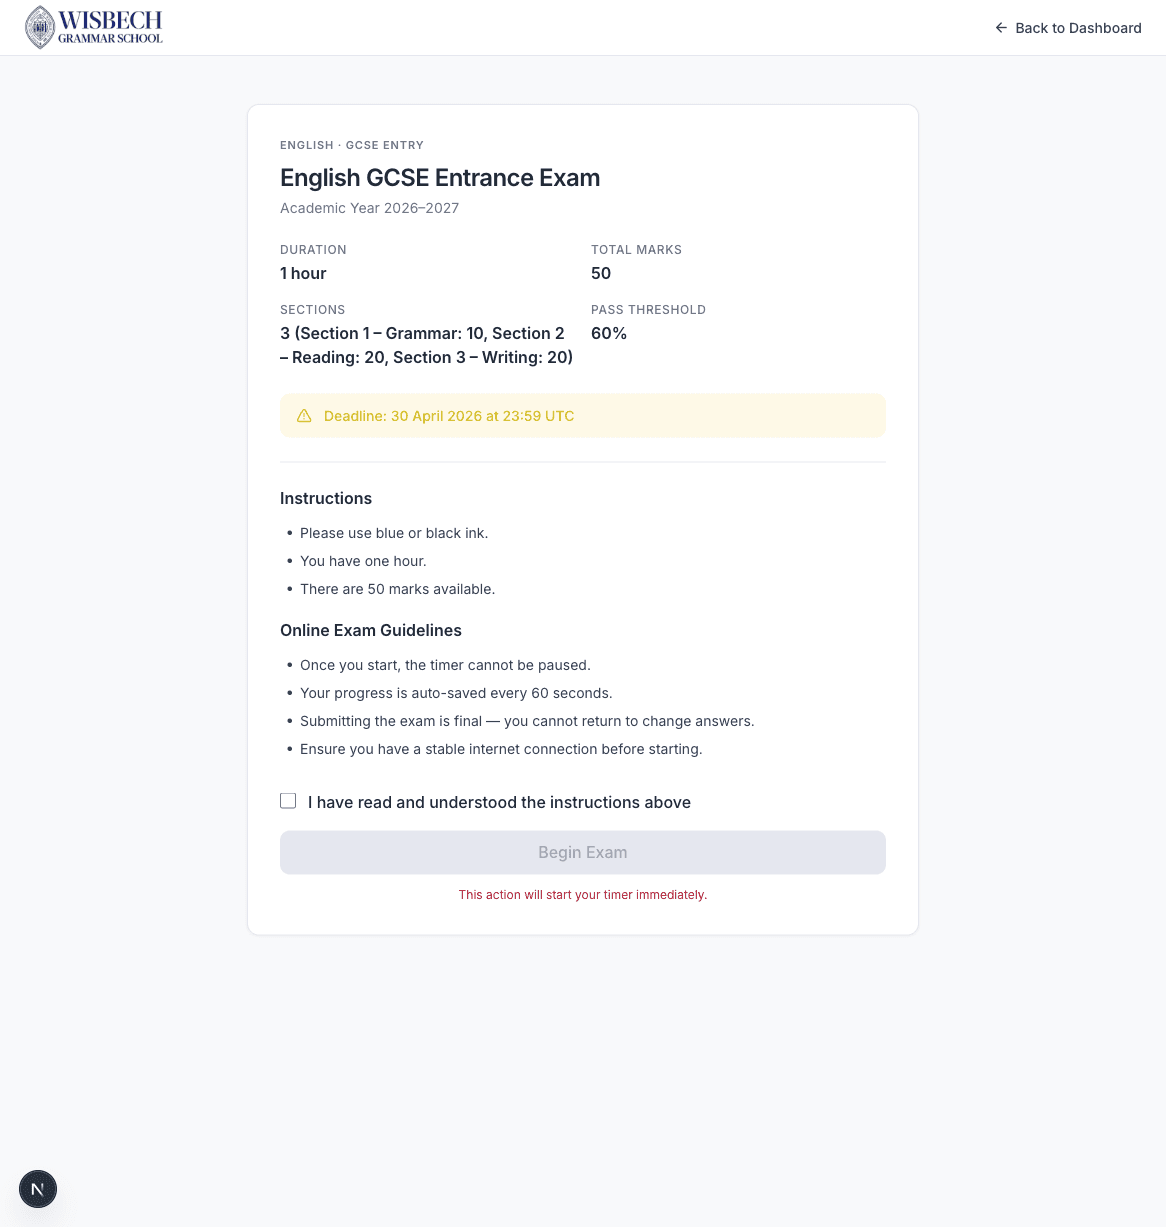Tick the 'I have read and understood the instructions' checkbox
This screenshot has width=1166, height=1227.
(x=288, y=800)
